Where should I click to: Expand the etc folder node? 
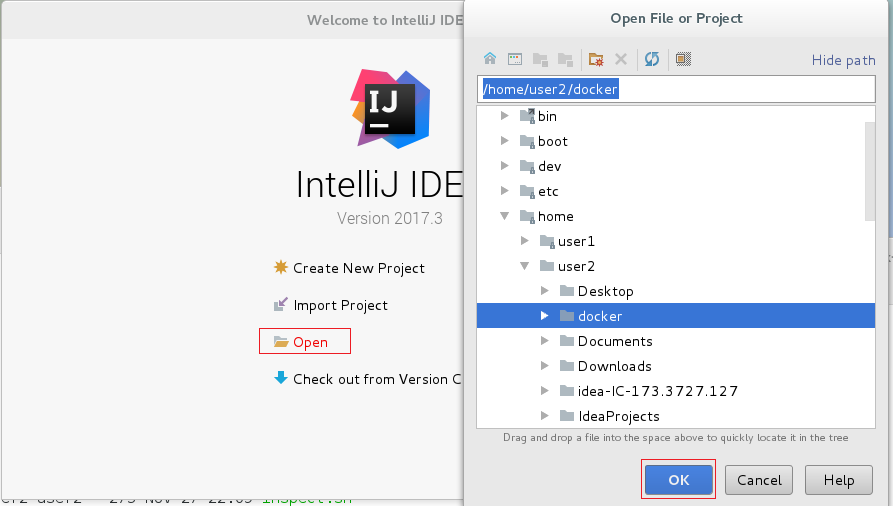tap(505, 191)
